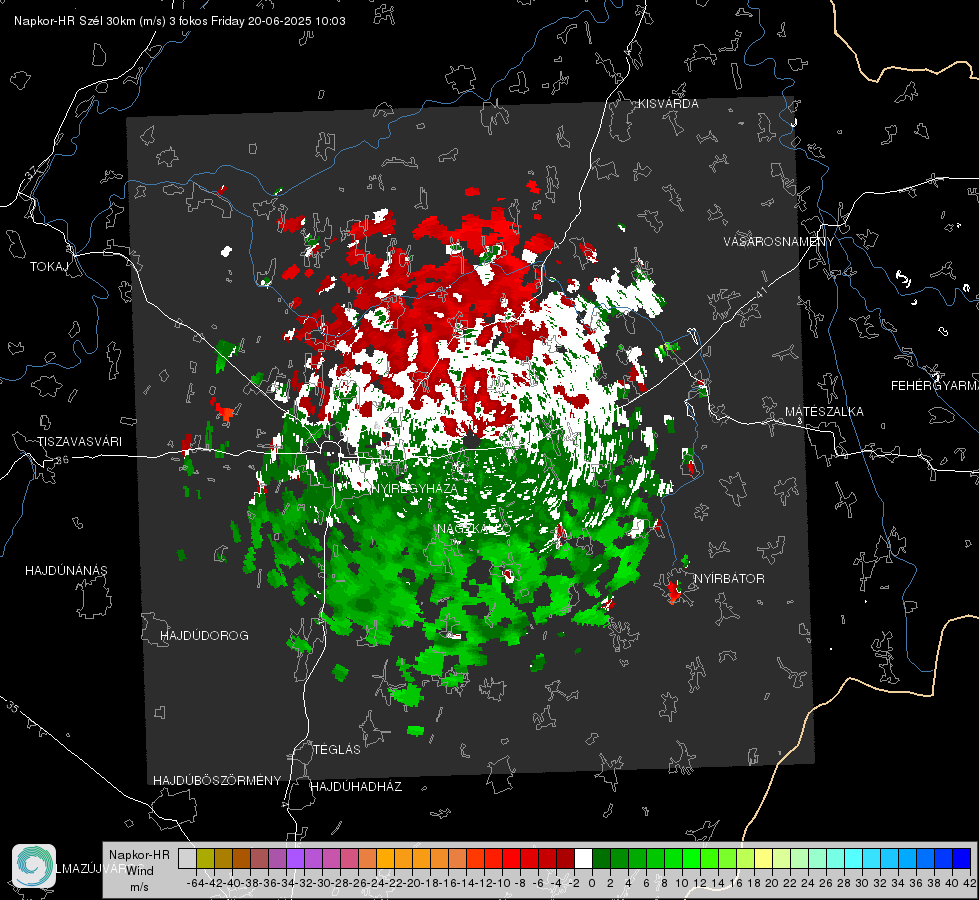Image resolution: width=979 pixels, height=900 pixels.
Task: Click the HAJDÚHADHÁZ town label
Action: pyautogui.click(x=357, y=787)
